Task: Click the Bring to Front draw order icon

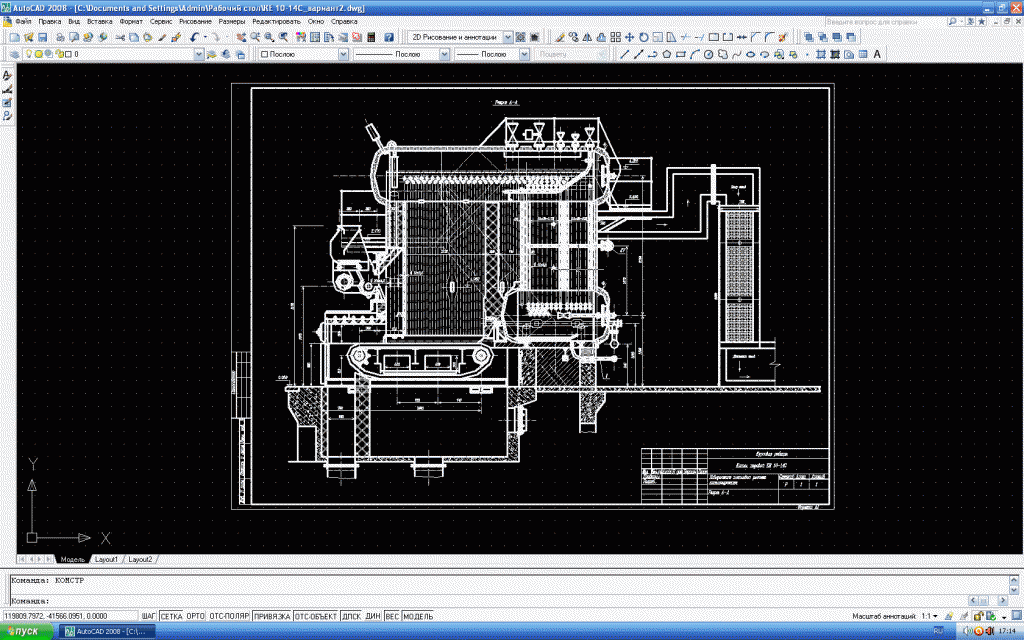Action: point(808,37)
